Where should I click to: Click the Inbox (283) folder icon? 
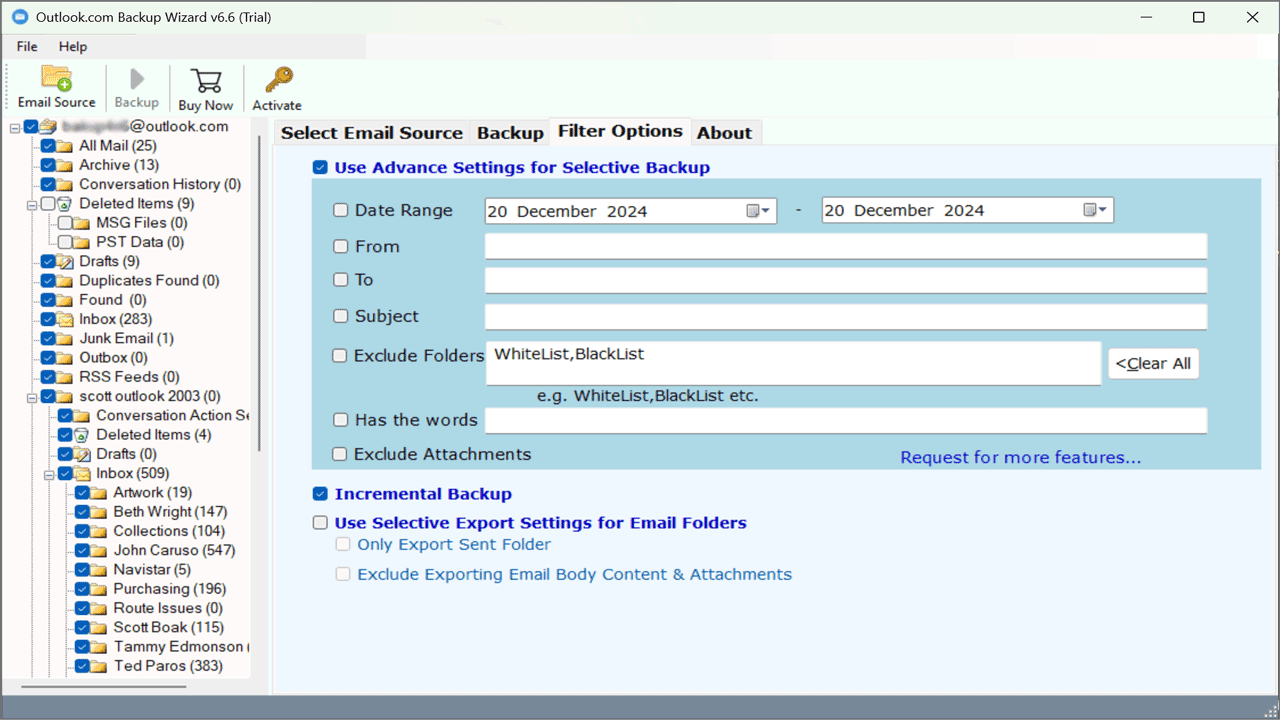(x=64, y=320)
